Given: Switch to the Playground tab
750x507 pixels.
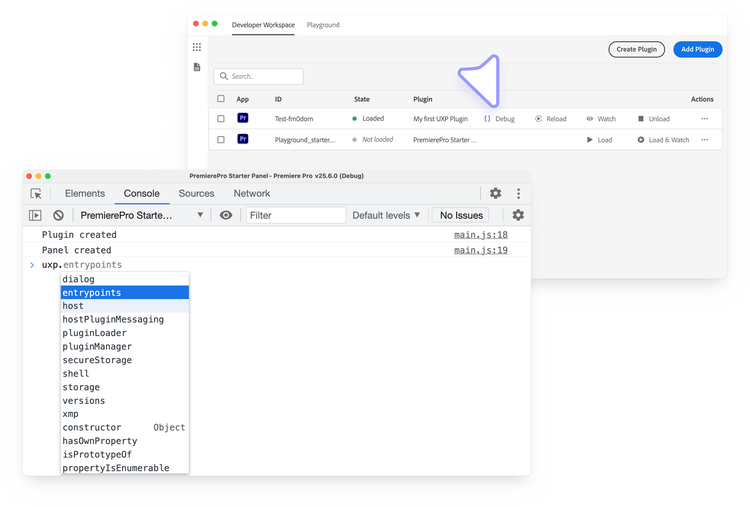Looking at the screenshot, I should [323, 25].
